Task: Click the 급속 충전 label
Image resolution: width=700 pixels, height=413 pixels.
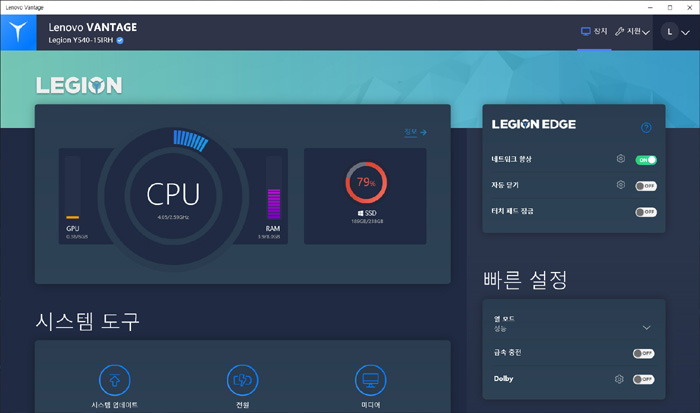Action: tap(507, 353)
